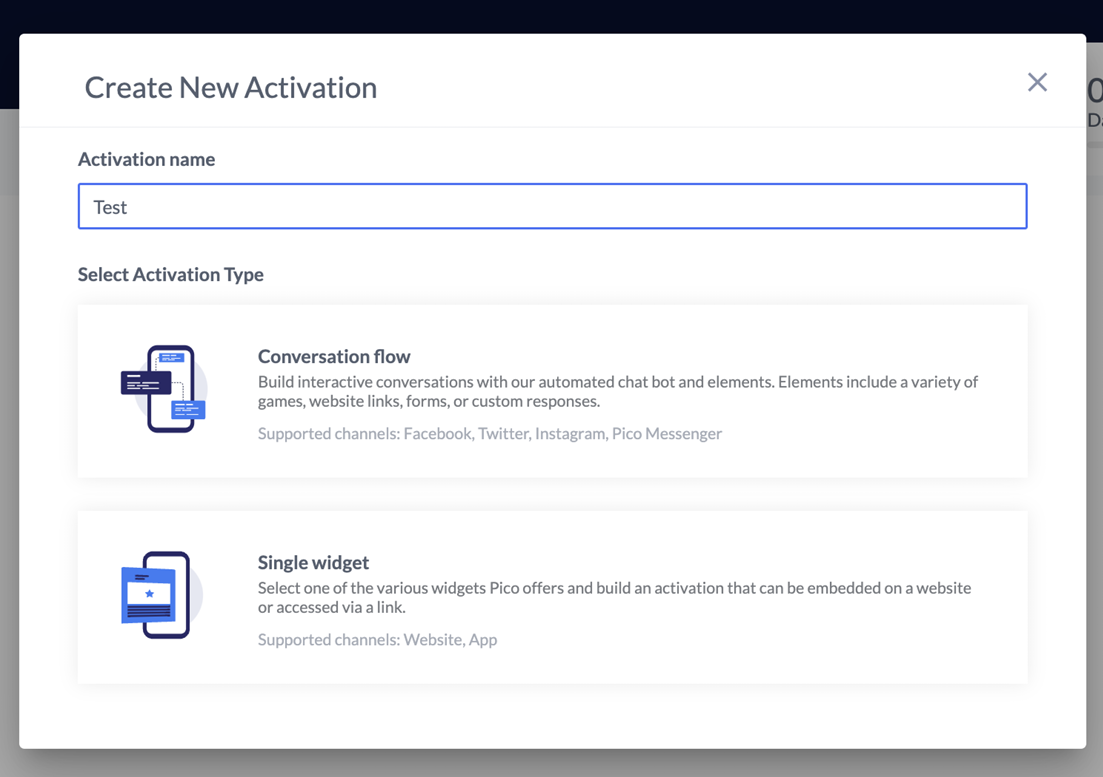Image resolution: width=1103 pixels, height=777 pixels.
Task: Click supported channels line listing Facebook, Twitter
Action: point(489,434)
